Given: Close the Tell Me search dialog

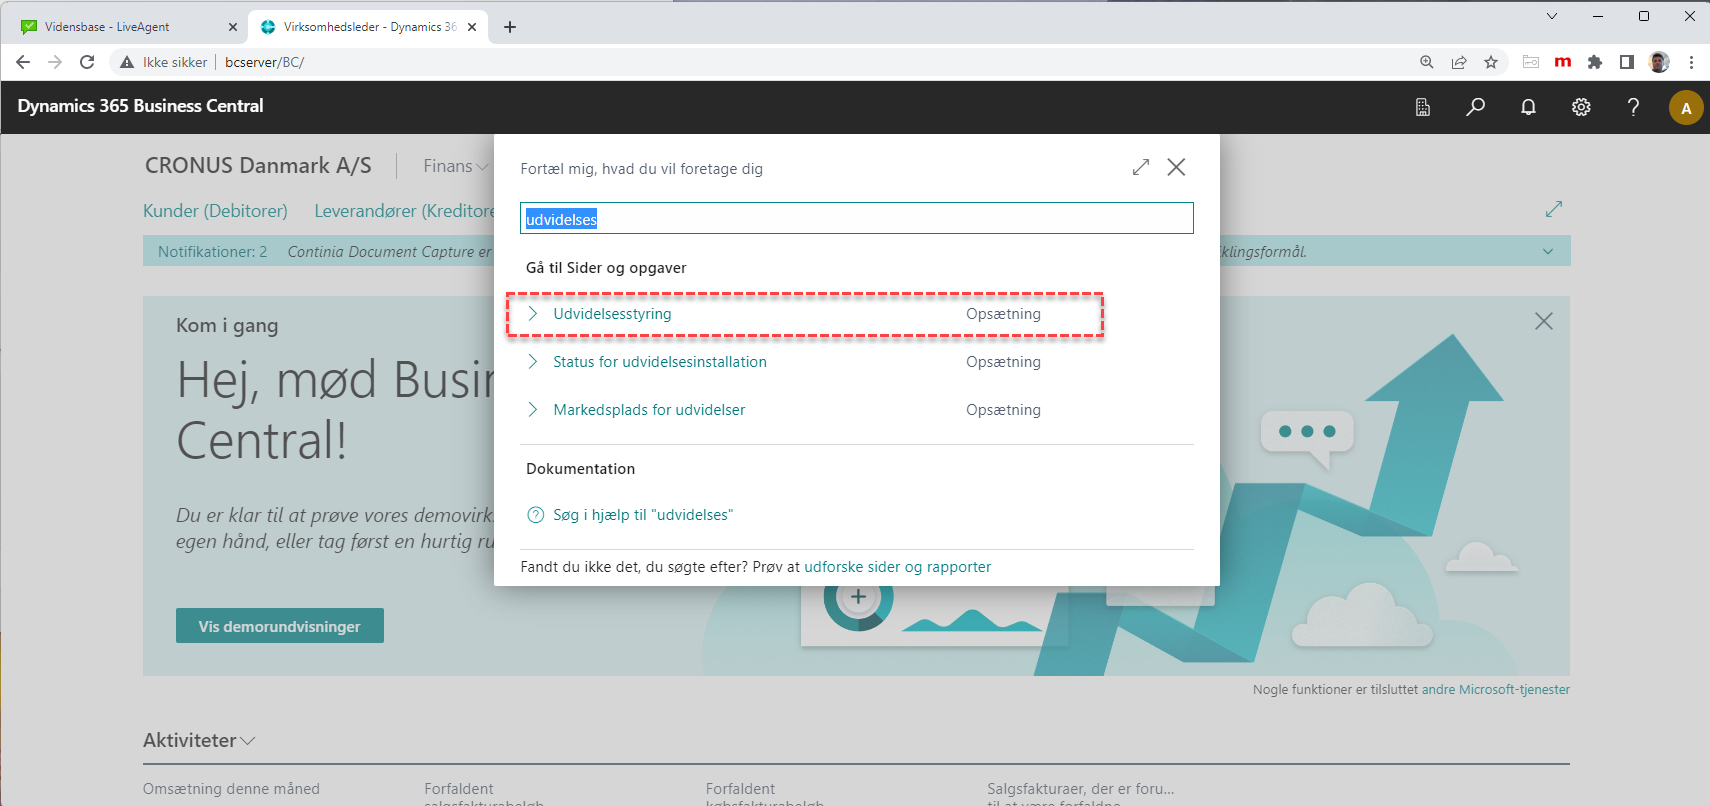Looking at the screenshot, I should [1177, 167].
